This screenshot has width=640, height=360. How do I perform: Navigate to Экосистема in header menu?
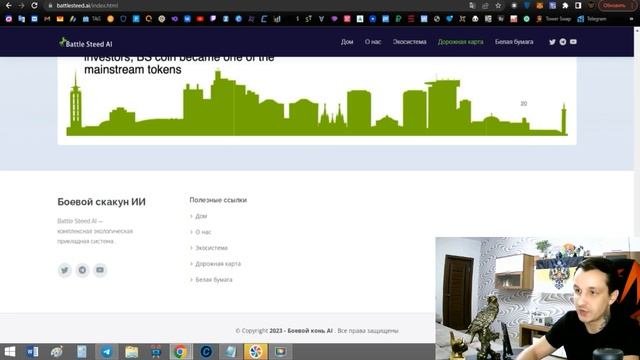409,42
